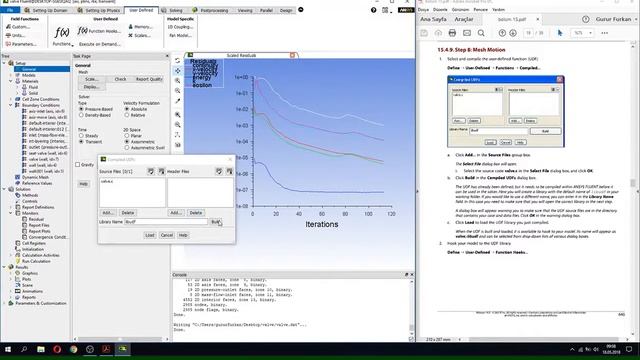
Task: Click the Library Name input field
Action: tap(166, 222)
